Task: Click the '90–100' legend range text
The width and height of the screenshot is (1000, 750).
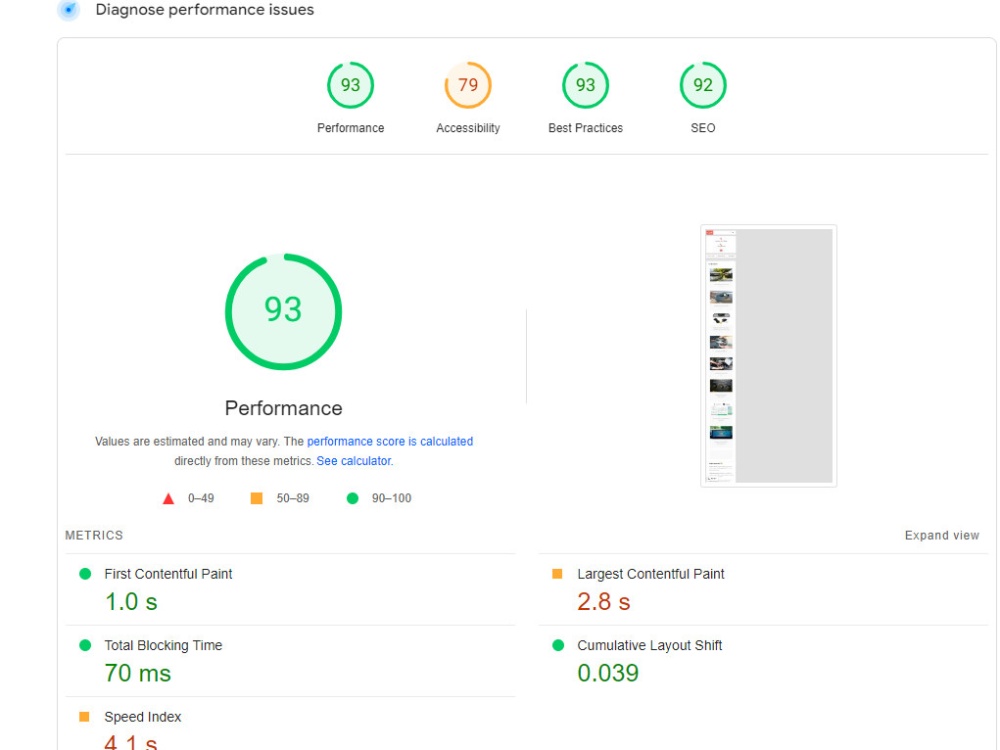Action: (392, 498)
